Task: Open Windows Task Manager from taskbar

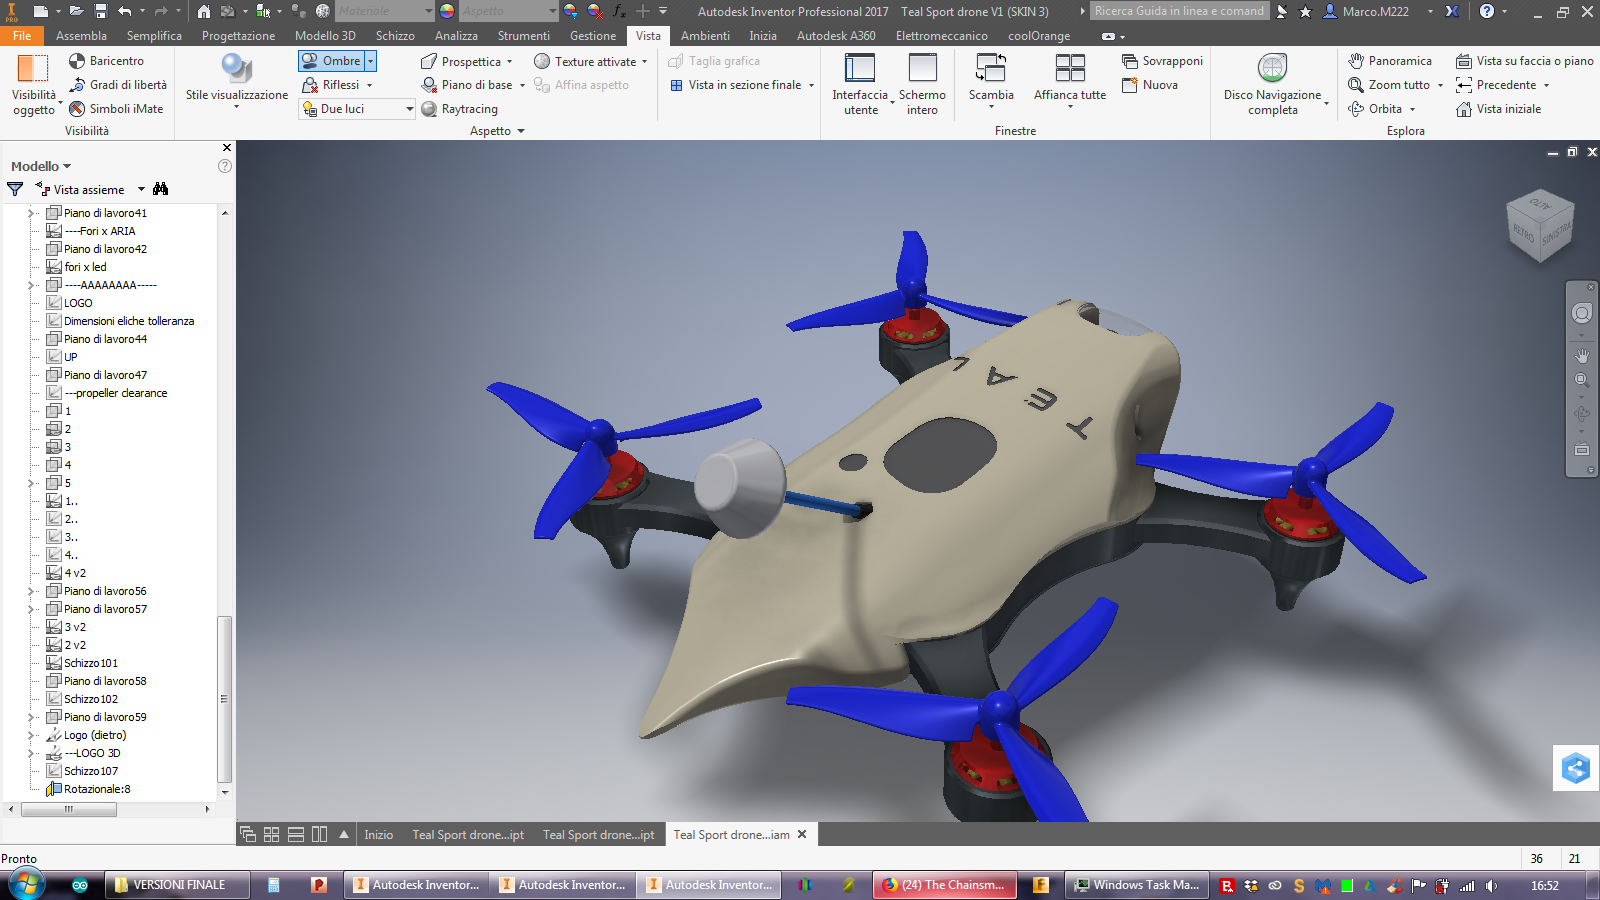Action: [1137, 885]
